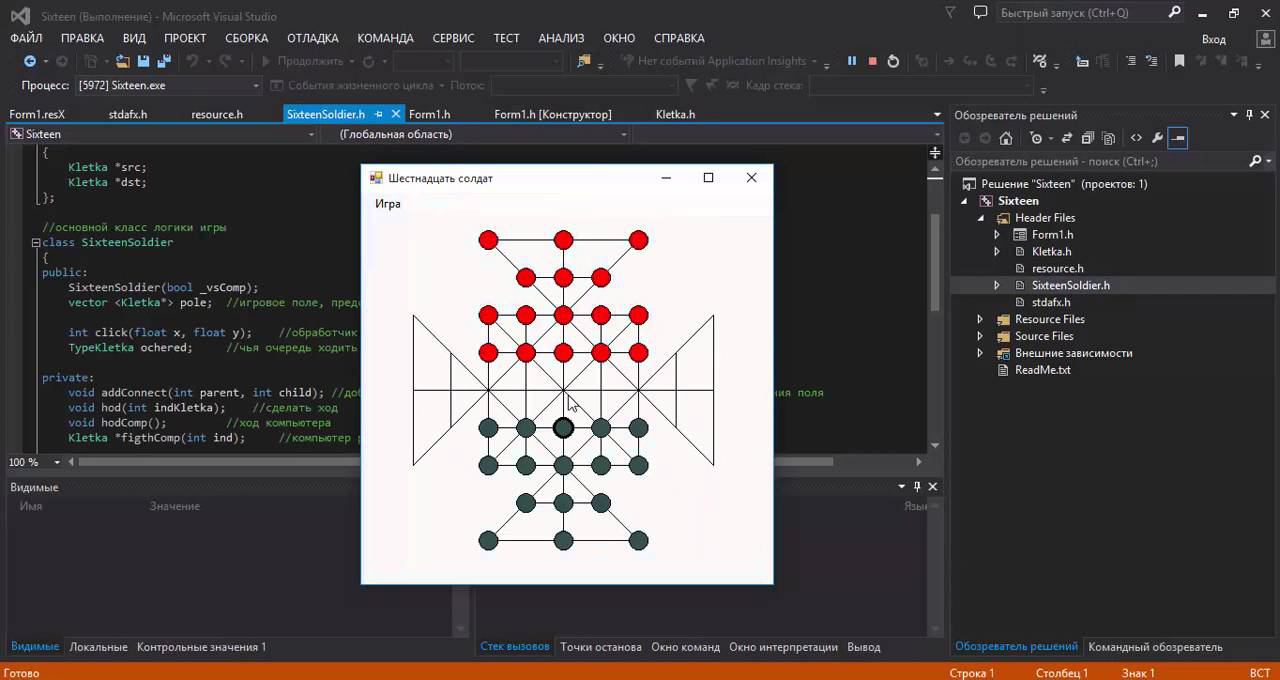Toggle the Preview Selected Items button
Screen dimensions: 1280x680
[1179, 138]
